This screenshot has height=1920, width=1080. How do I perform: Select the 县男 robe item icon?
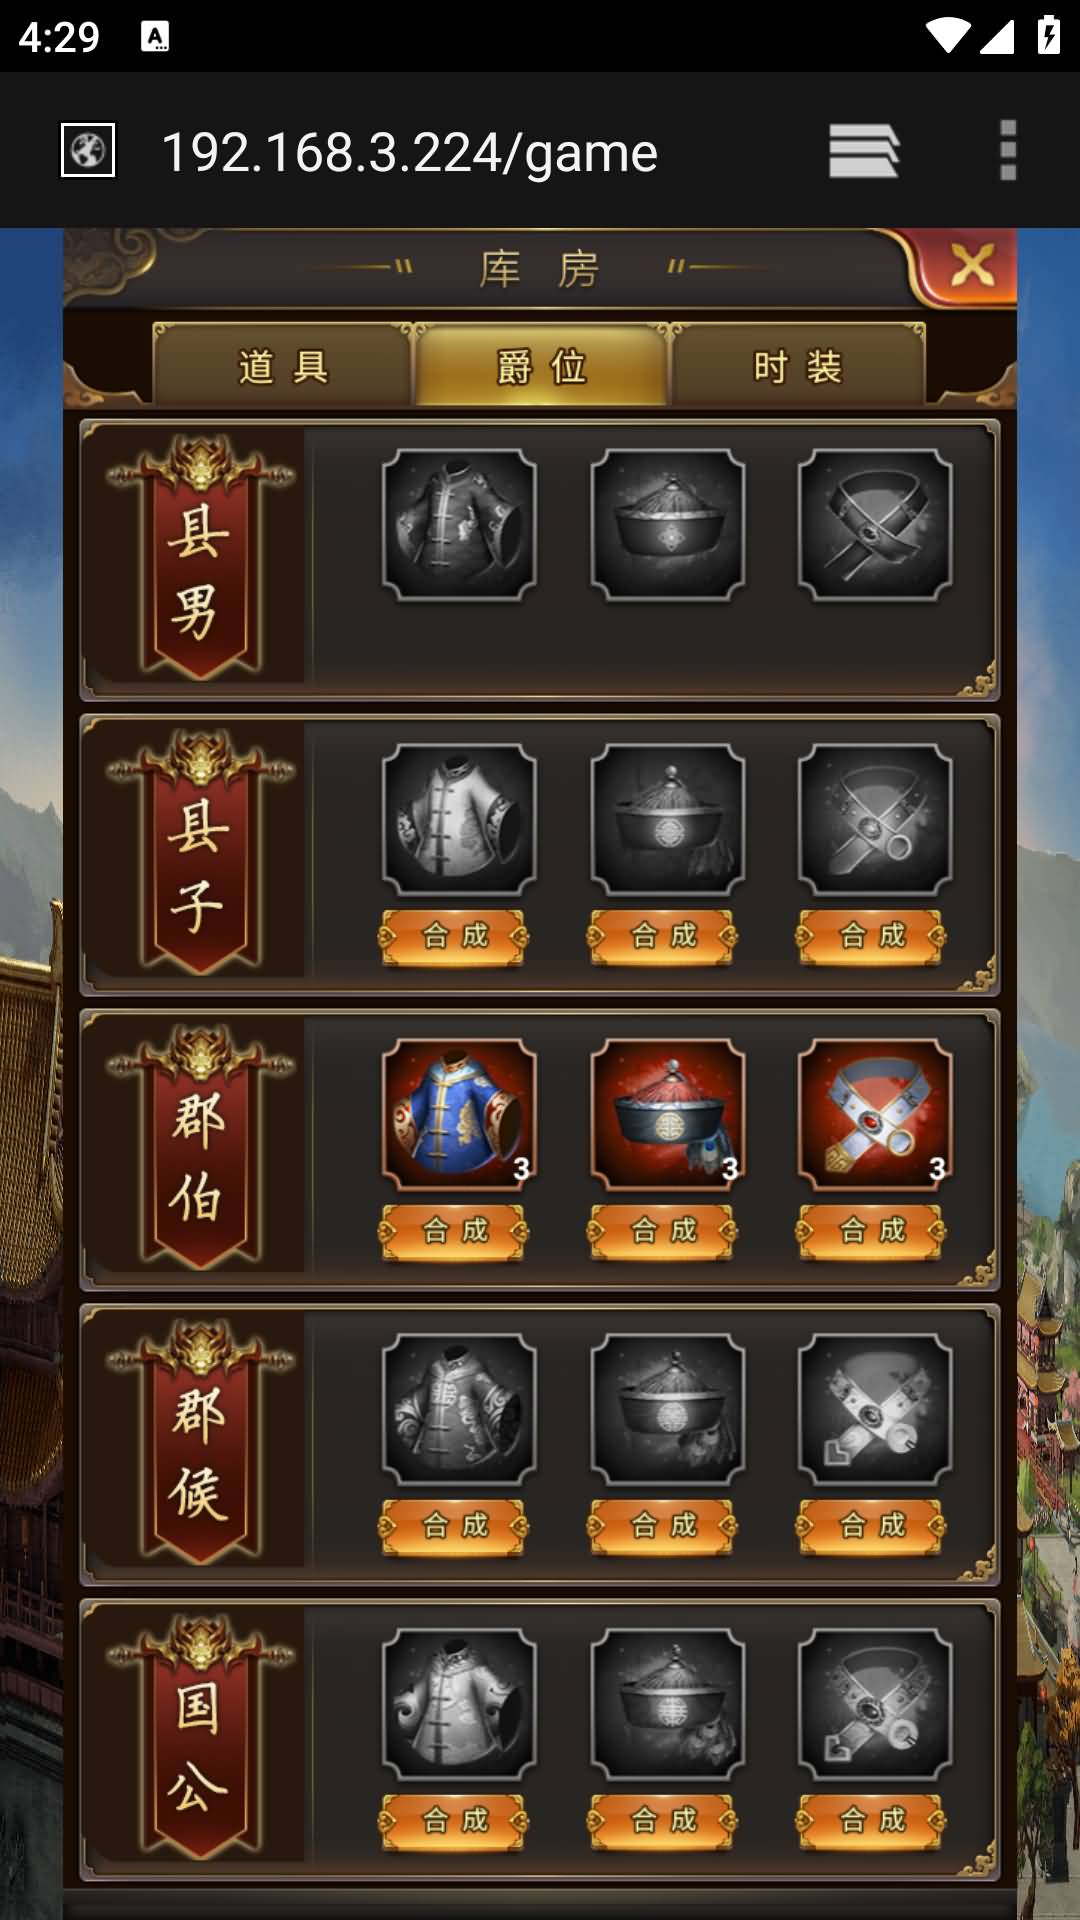point(459,525)
